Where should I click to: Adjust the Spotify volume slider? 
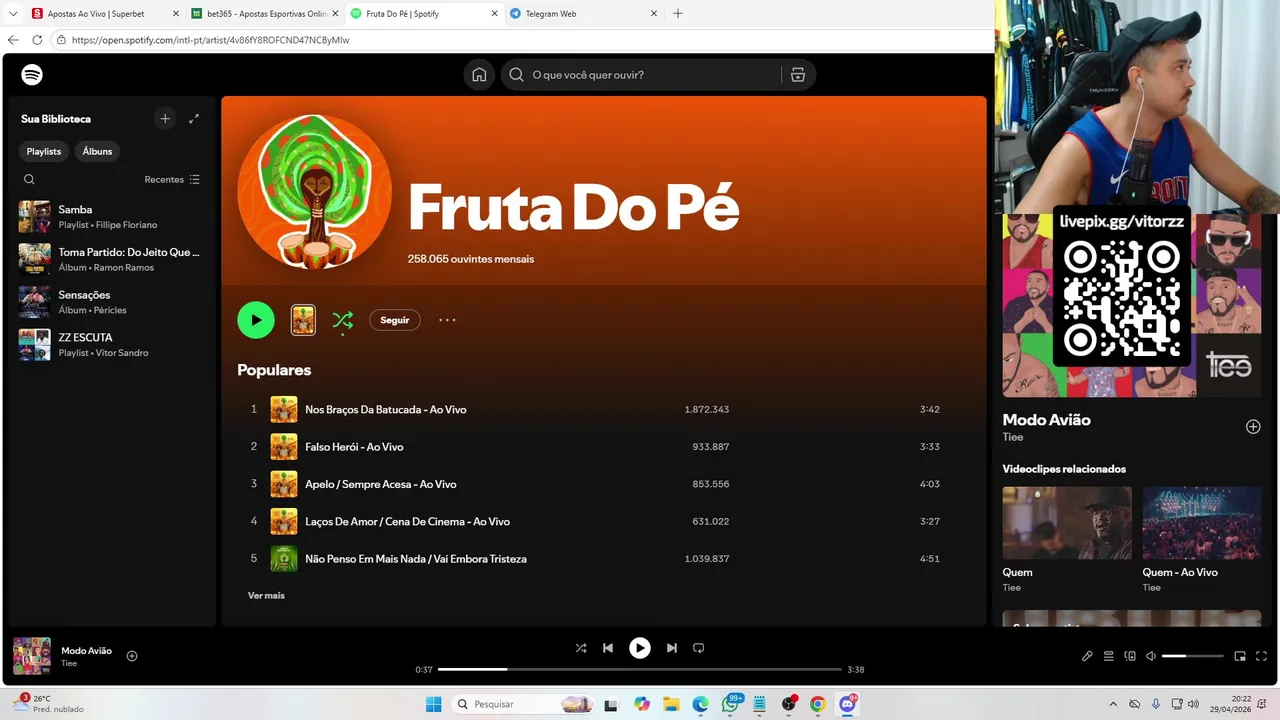1193,656
